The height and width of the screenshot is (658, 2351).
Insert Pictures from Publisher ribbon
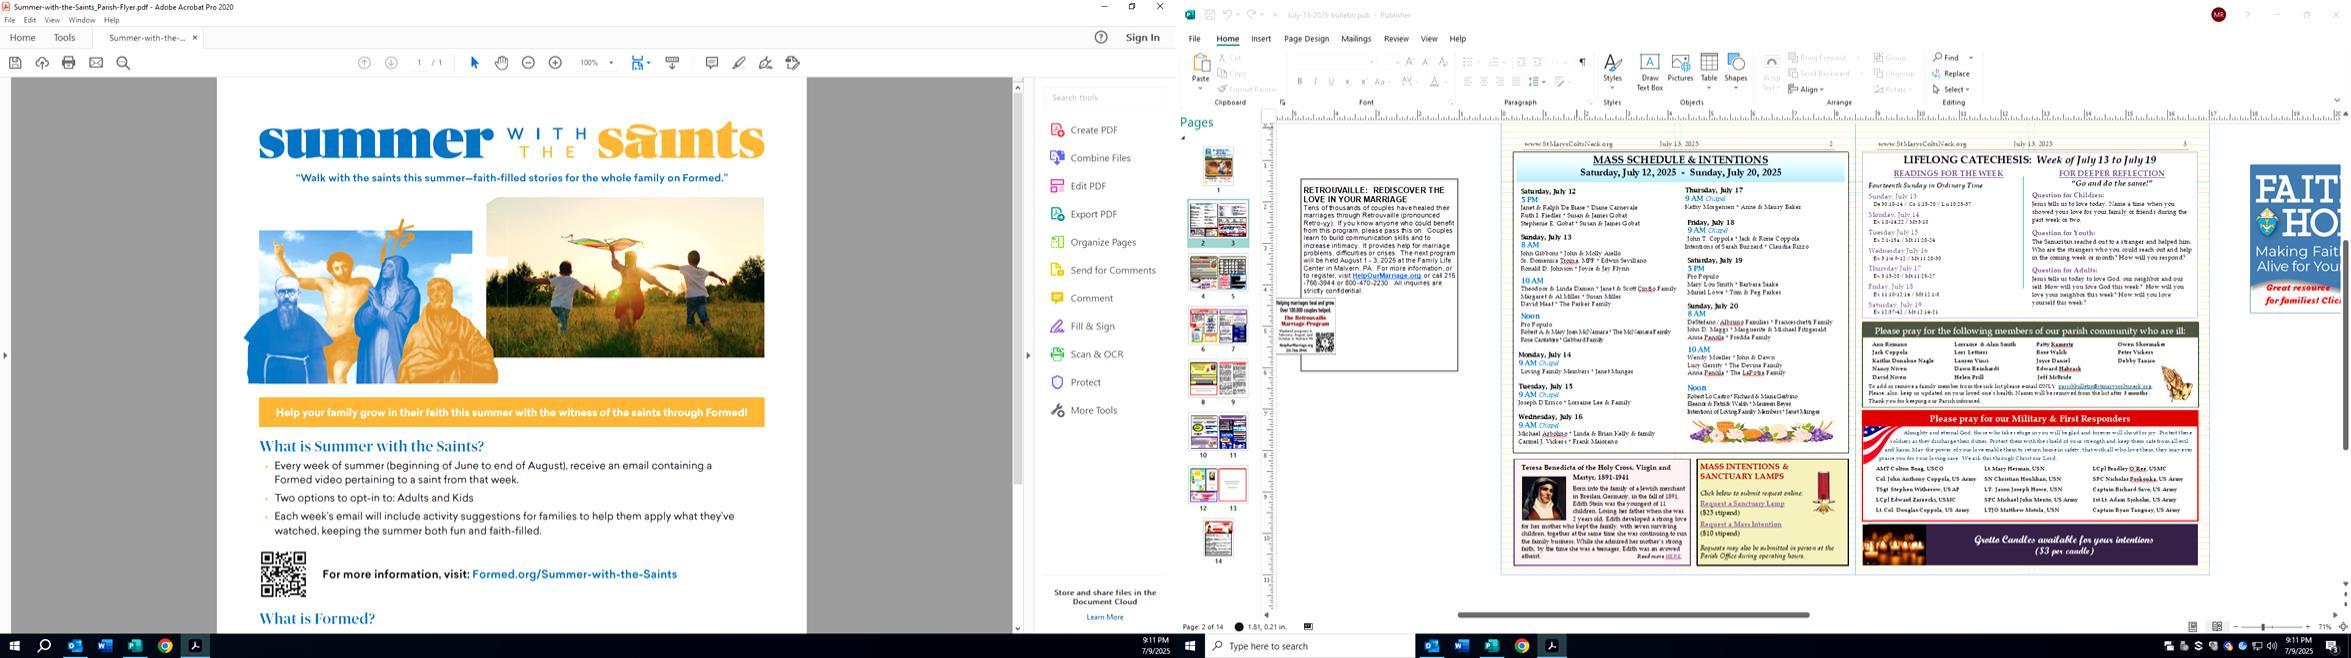click(x=1680, y=69)
